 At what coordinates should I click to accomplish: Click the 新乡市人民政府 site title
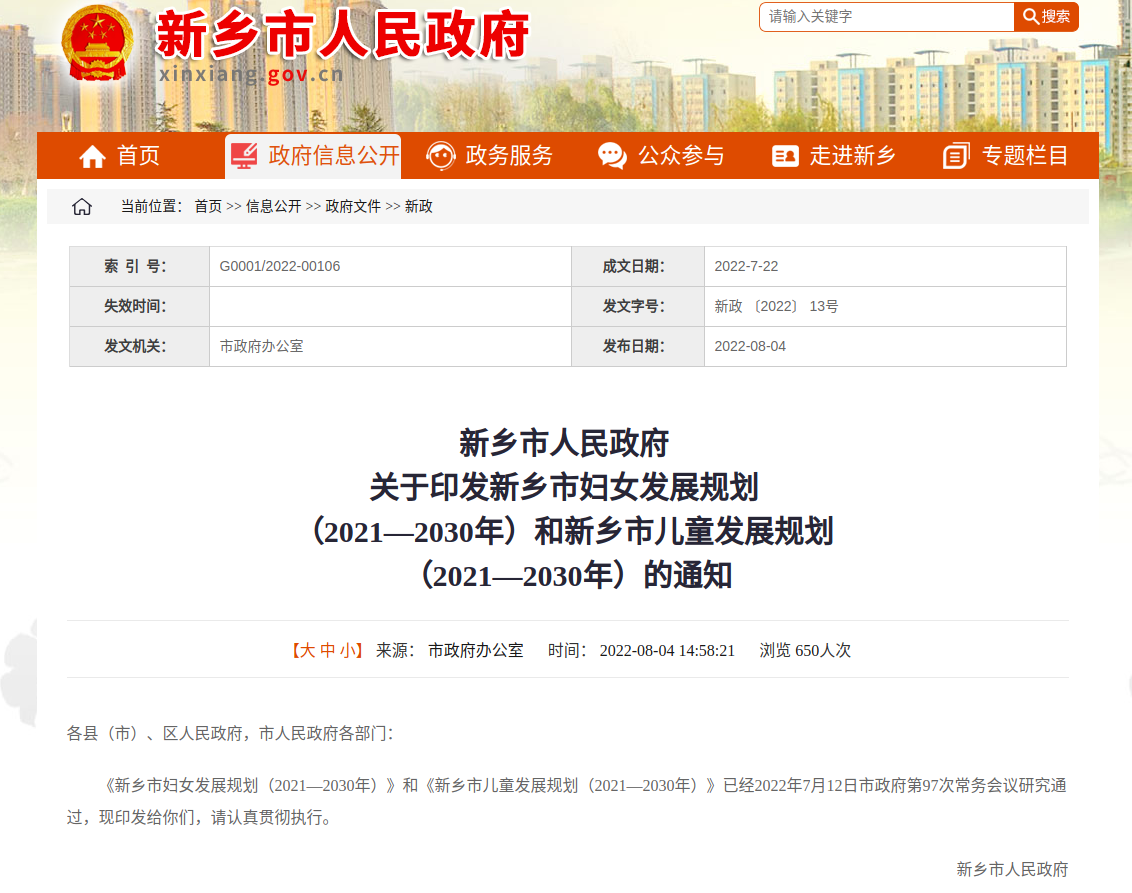pos(343,35)
